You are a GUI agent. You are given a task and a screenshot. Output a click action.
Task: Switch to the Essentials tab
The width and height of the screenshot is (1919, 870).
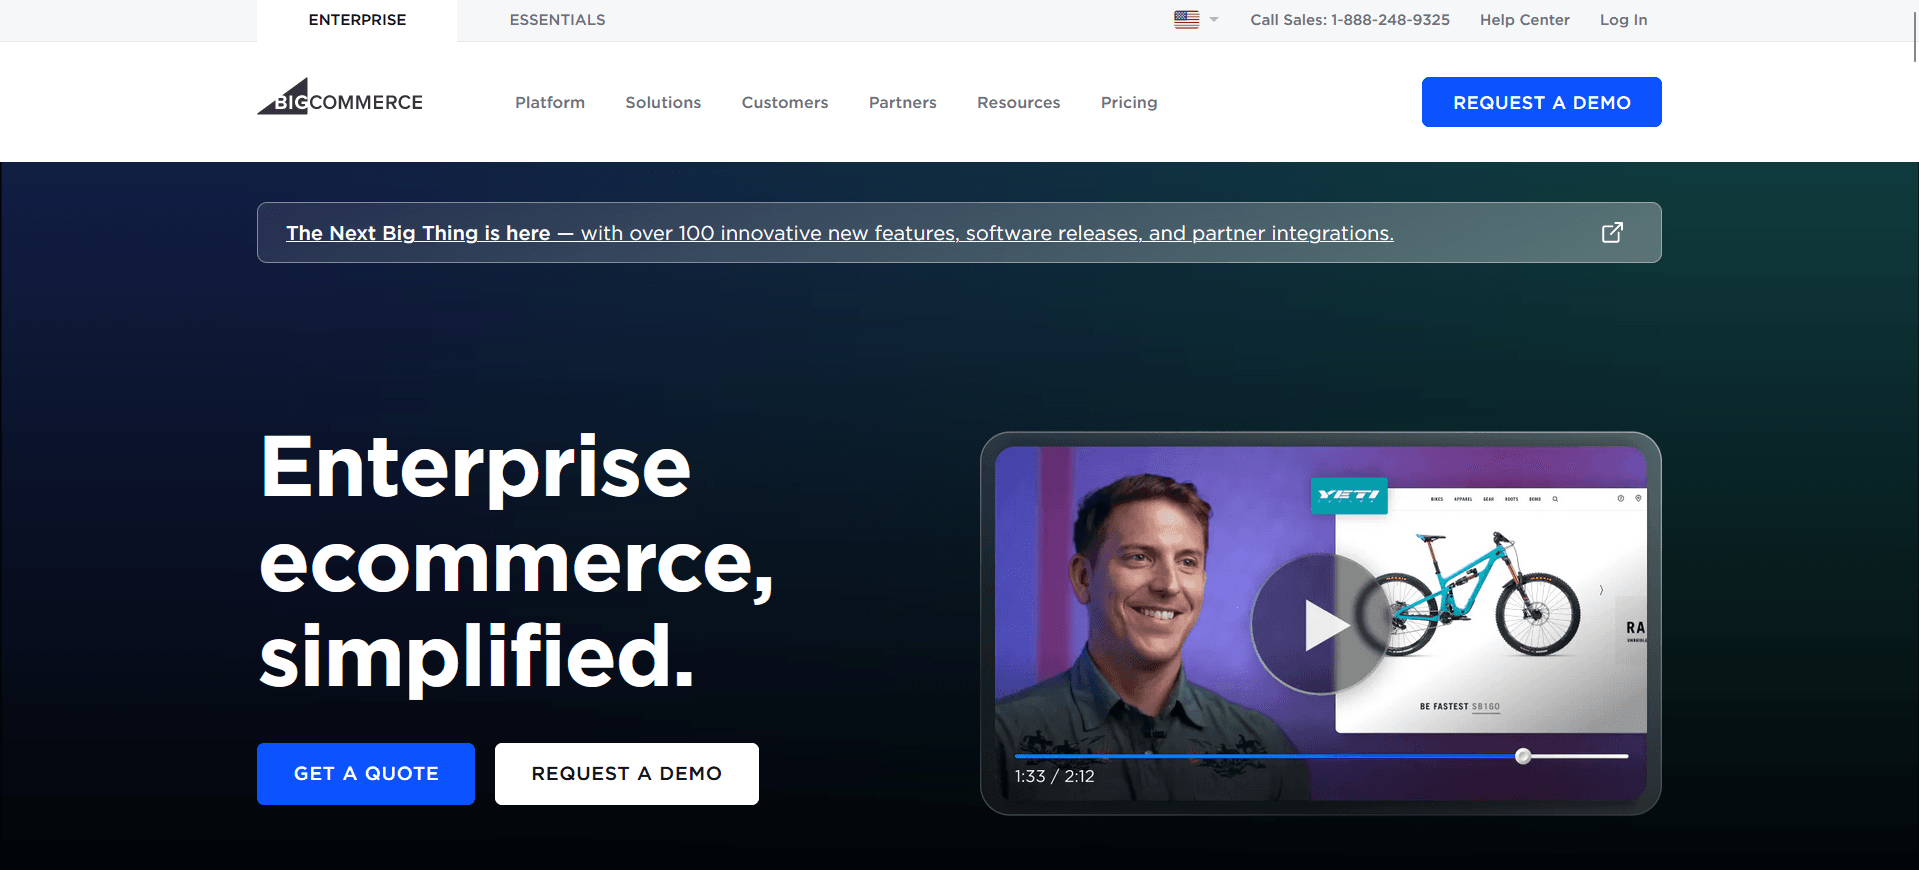[x=557, y=20]
